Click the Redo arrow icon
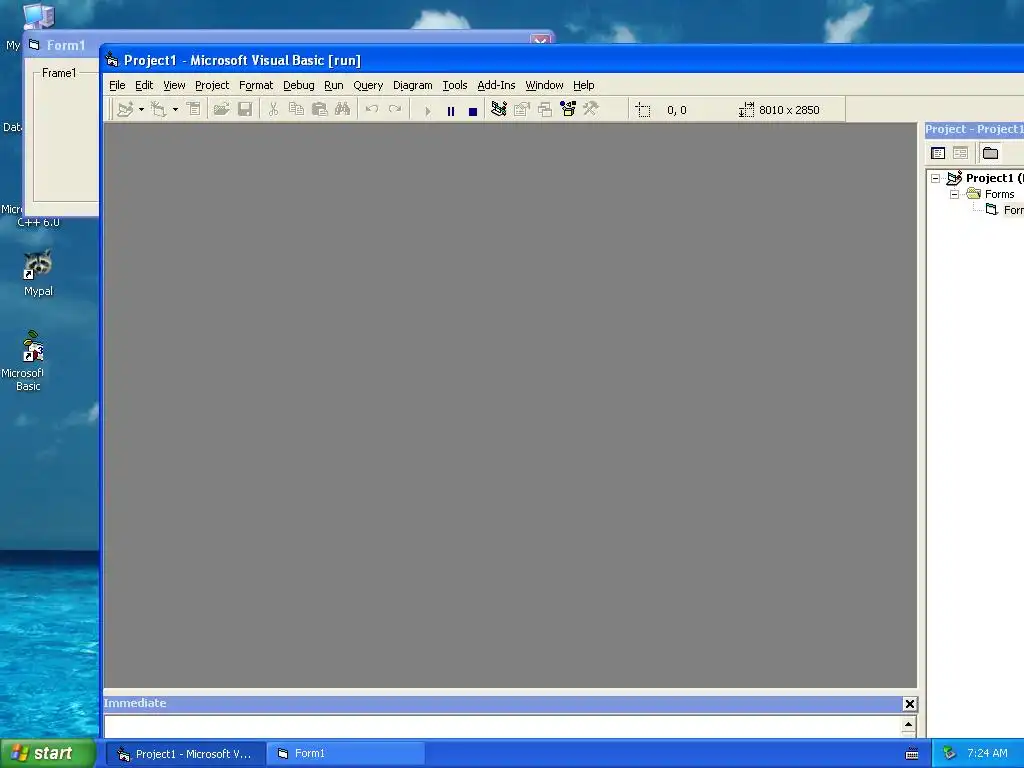1024x768 pixels. (394, 110)
